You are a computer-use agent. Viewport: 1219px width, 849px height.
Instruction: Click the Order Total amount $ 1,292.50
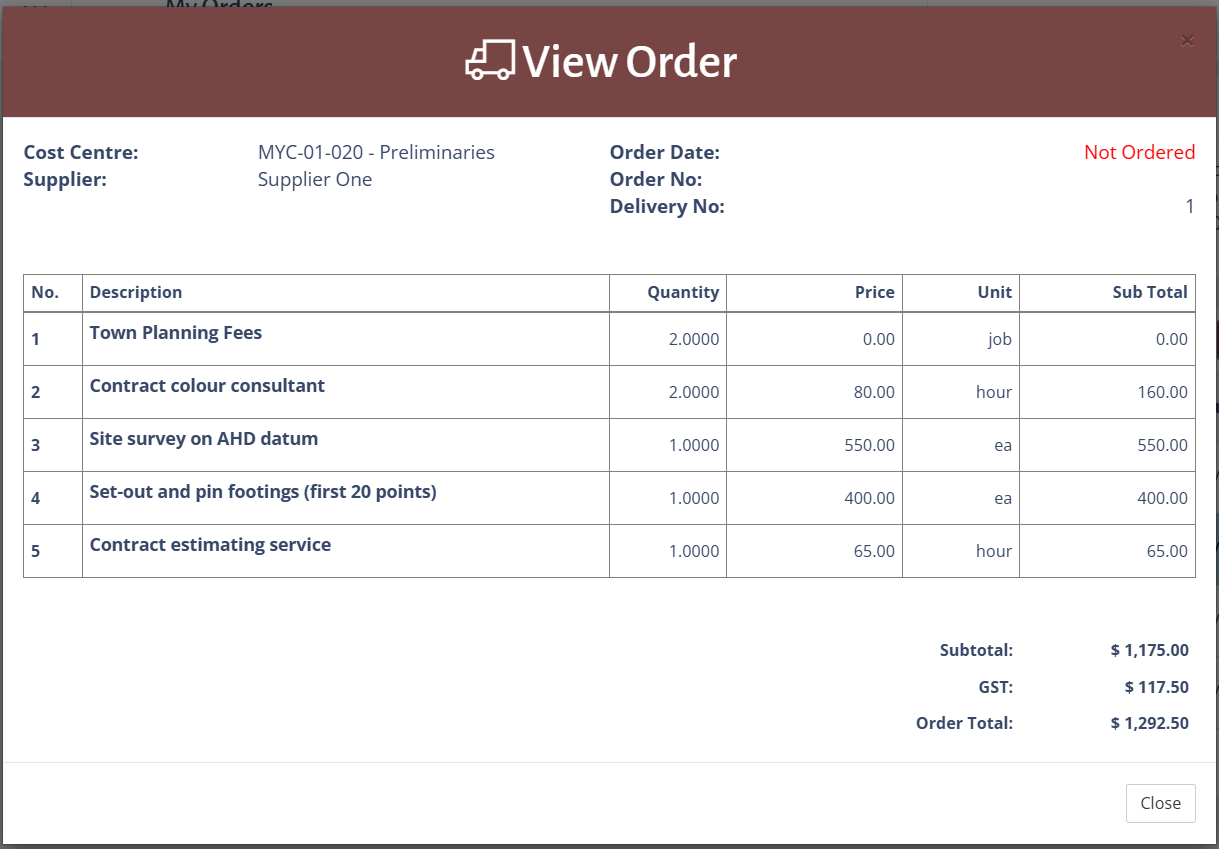tap(1149, 723)
